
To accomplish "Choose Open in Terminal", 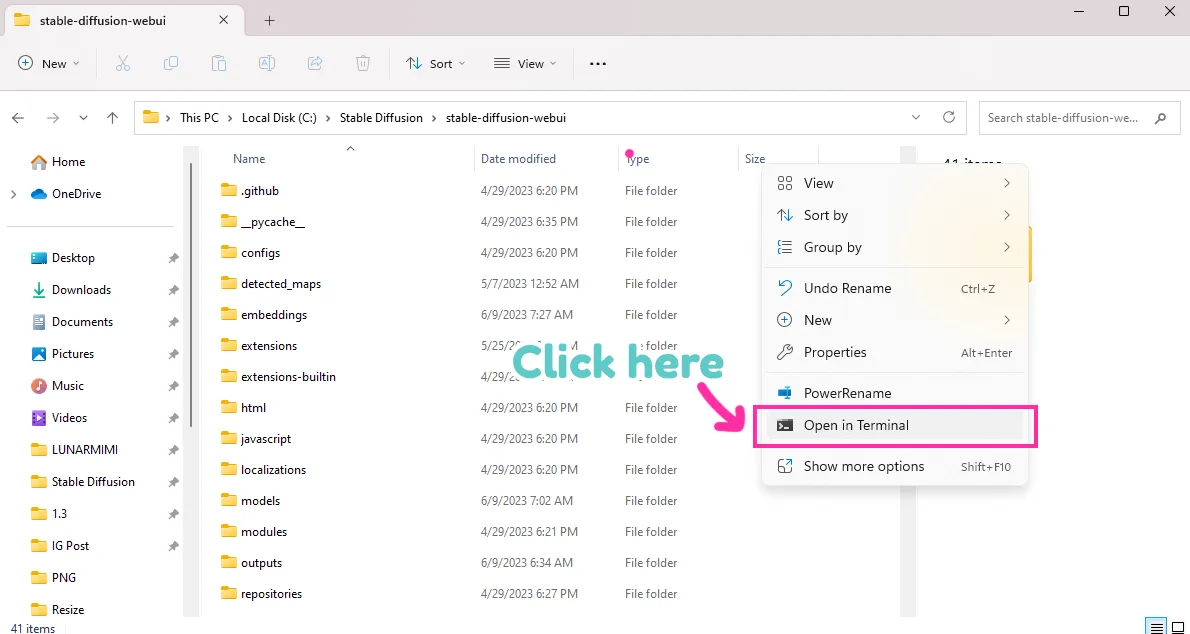I will pos(895,425).
